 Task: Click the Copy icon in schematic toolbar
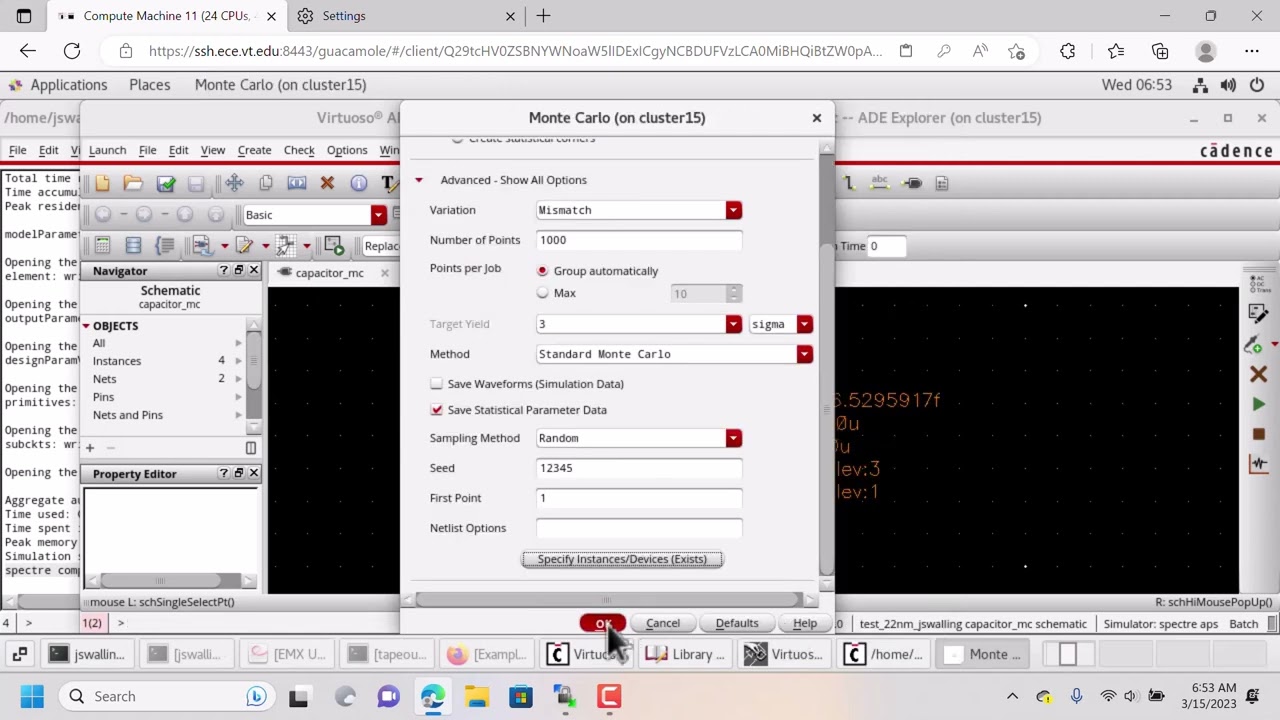coord(265,183)
